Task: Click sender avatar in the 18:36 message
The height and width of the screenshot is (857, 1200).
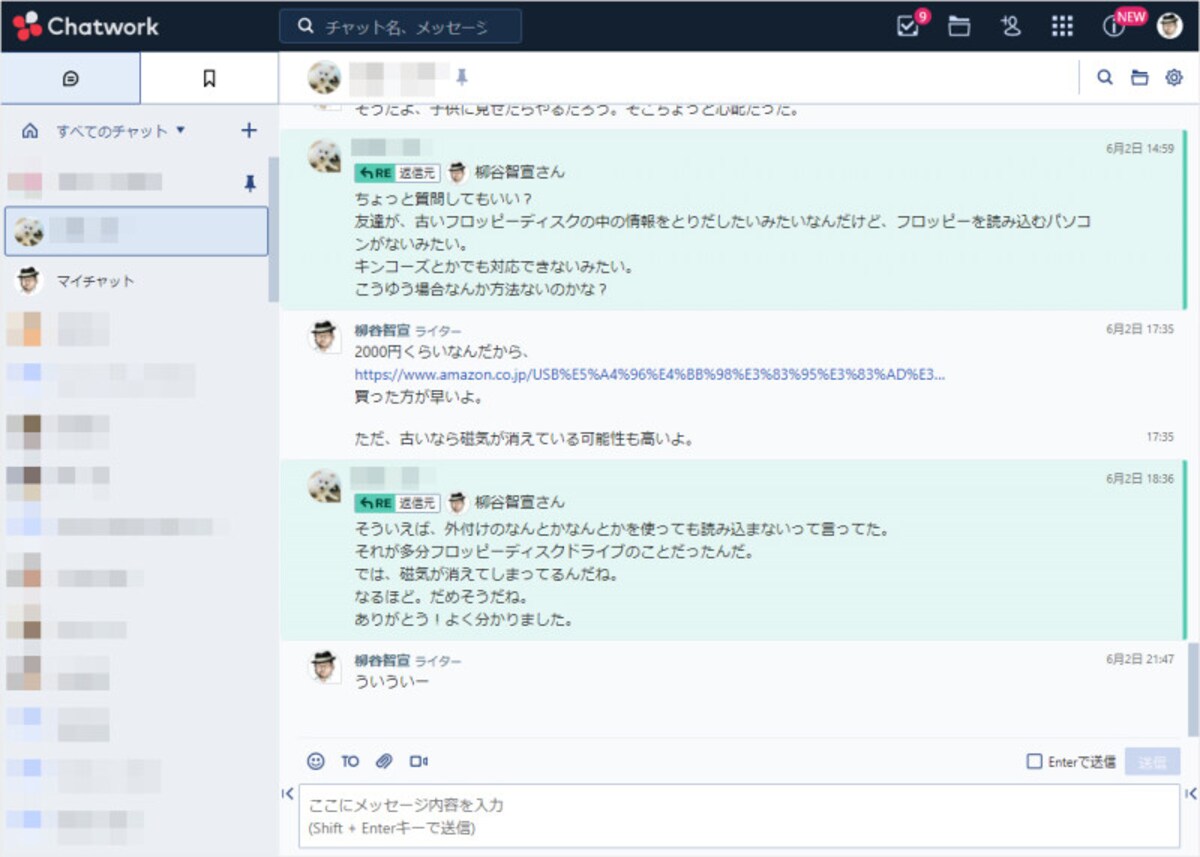Action: point(324,486)
